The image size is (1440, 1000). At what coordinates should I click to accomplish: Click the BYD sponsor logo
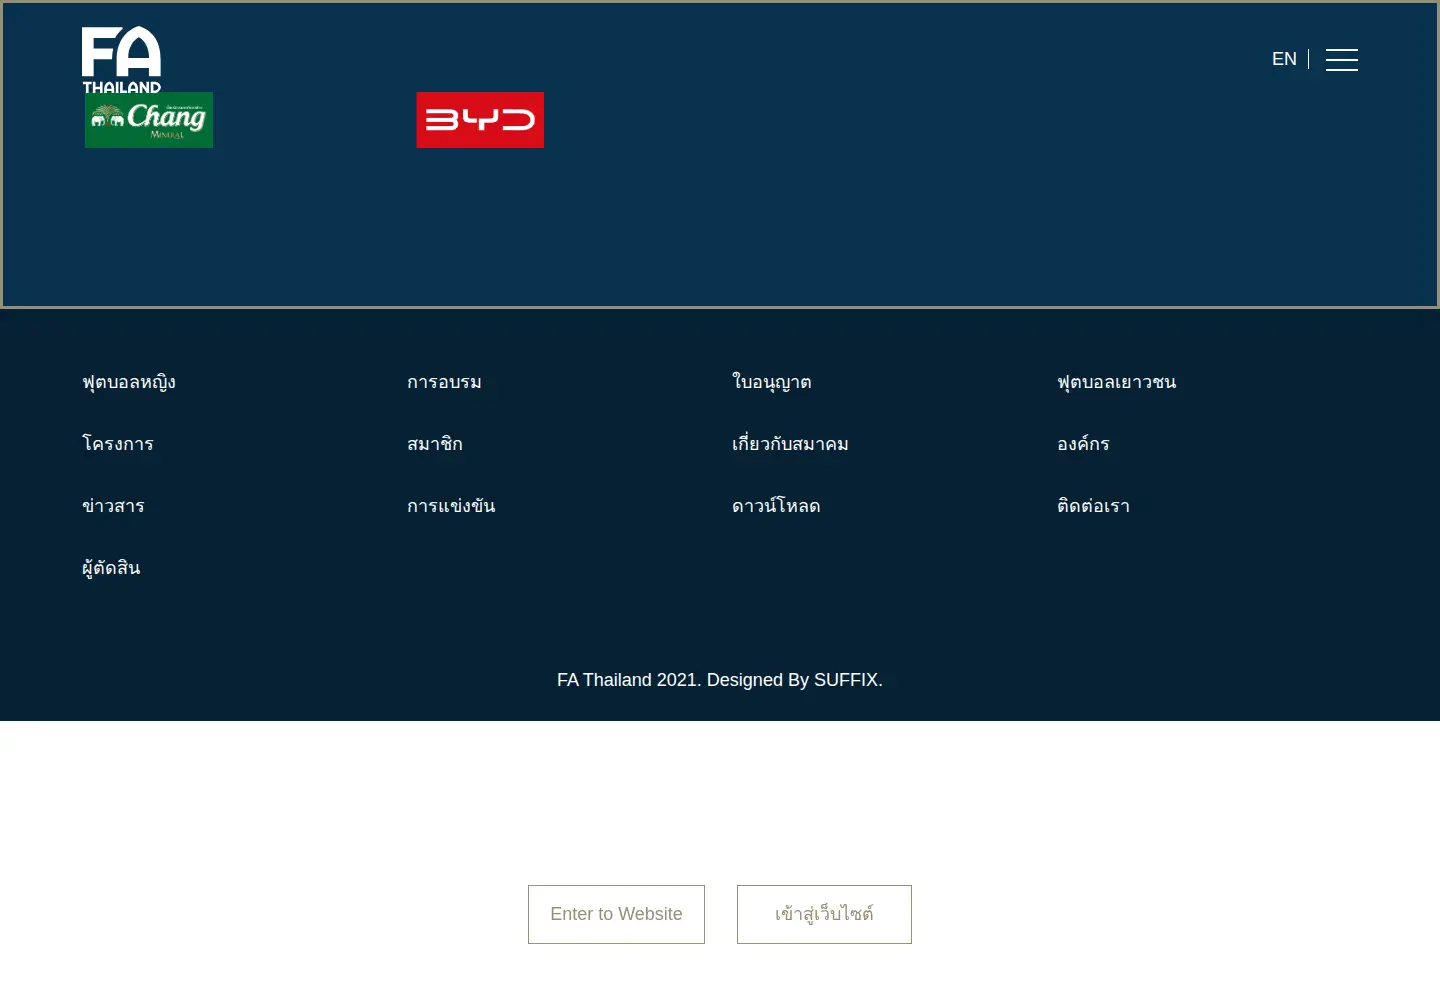480,120
